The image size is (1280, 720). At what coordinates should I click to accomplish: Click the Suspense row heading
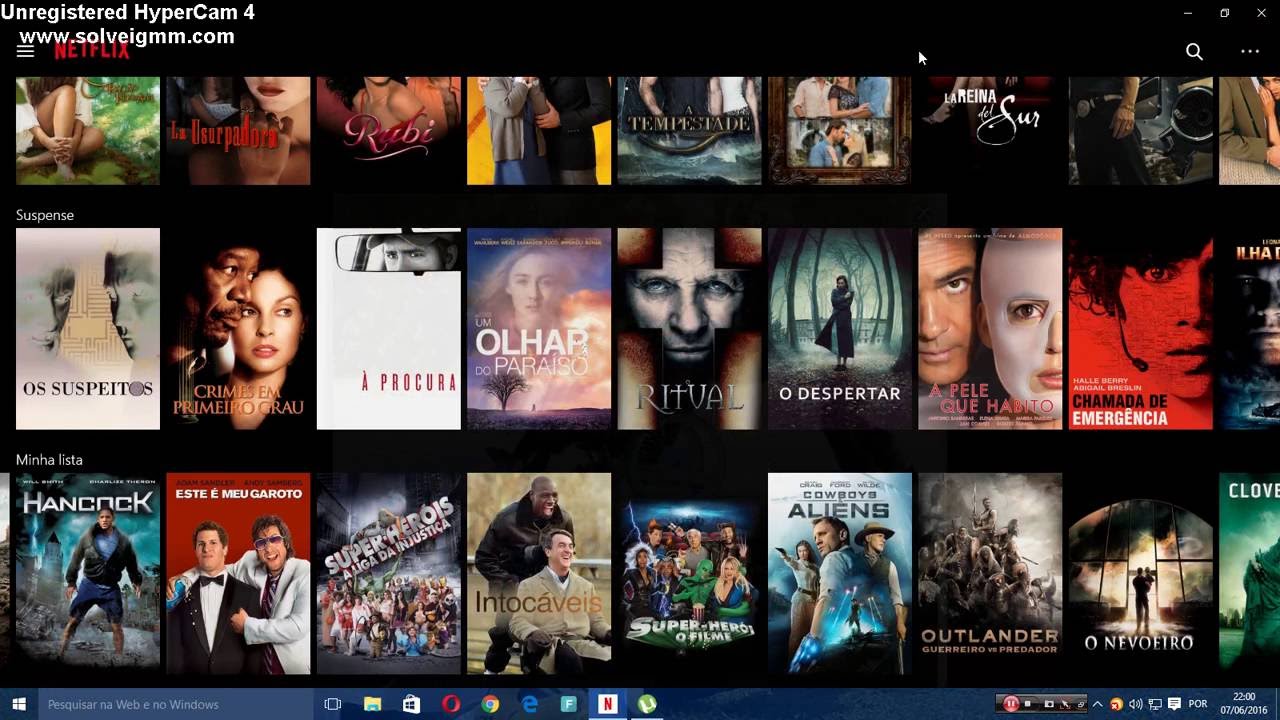45,215
